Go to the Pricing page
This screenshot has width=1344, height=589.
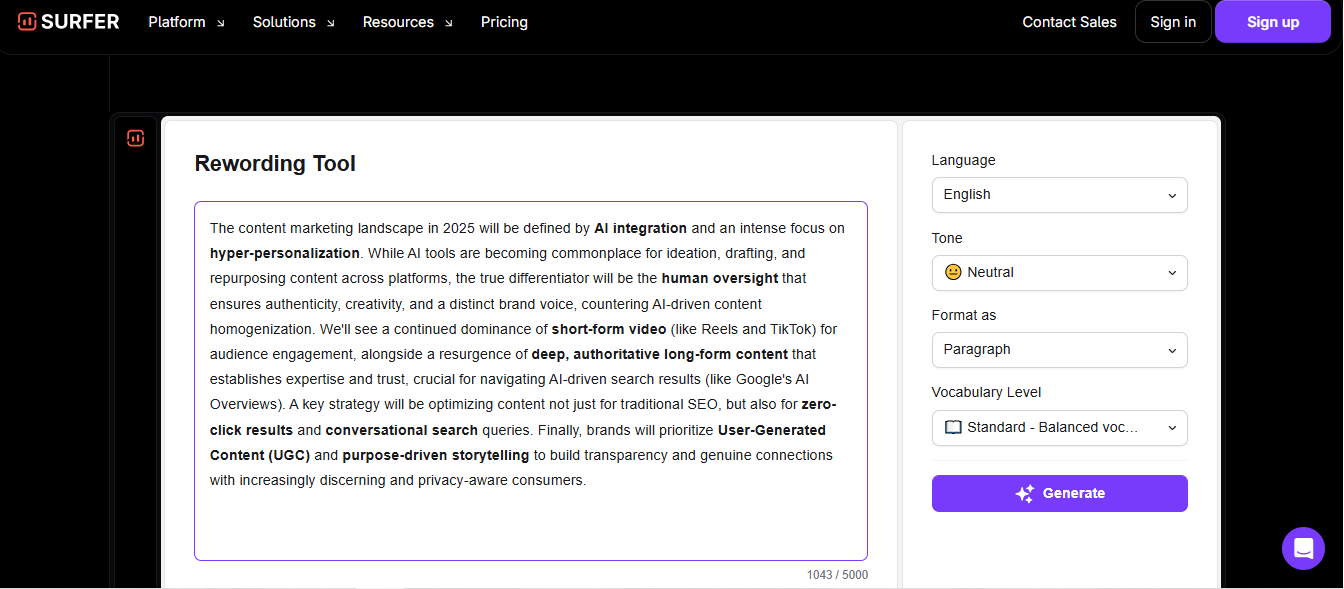pos(504,22)
